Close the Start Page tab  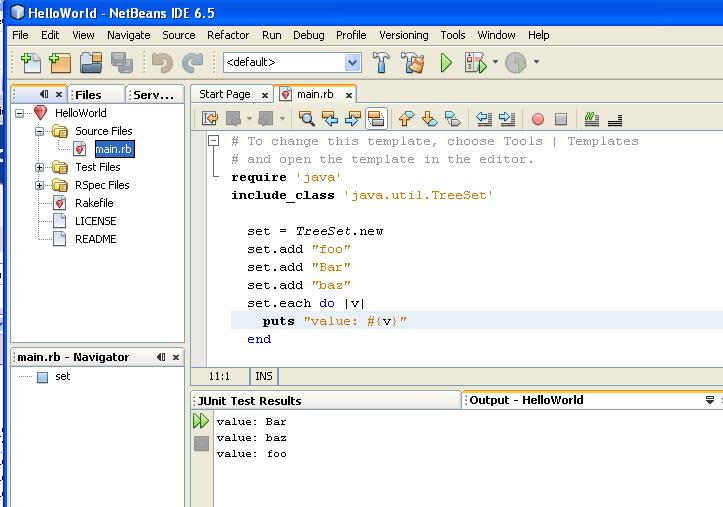265,95
